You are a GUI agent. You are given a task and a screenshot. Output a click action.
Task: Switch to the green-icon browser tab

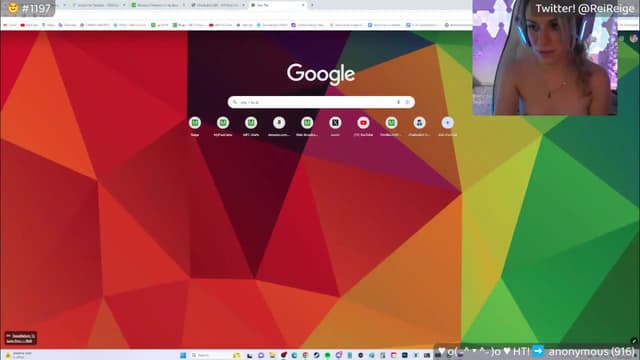(158, 5)
